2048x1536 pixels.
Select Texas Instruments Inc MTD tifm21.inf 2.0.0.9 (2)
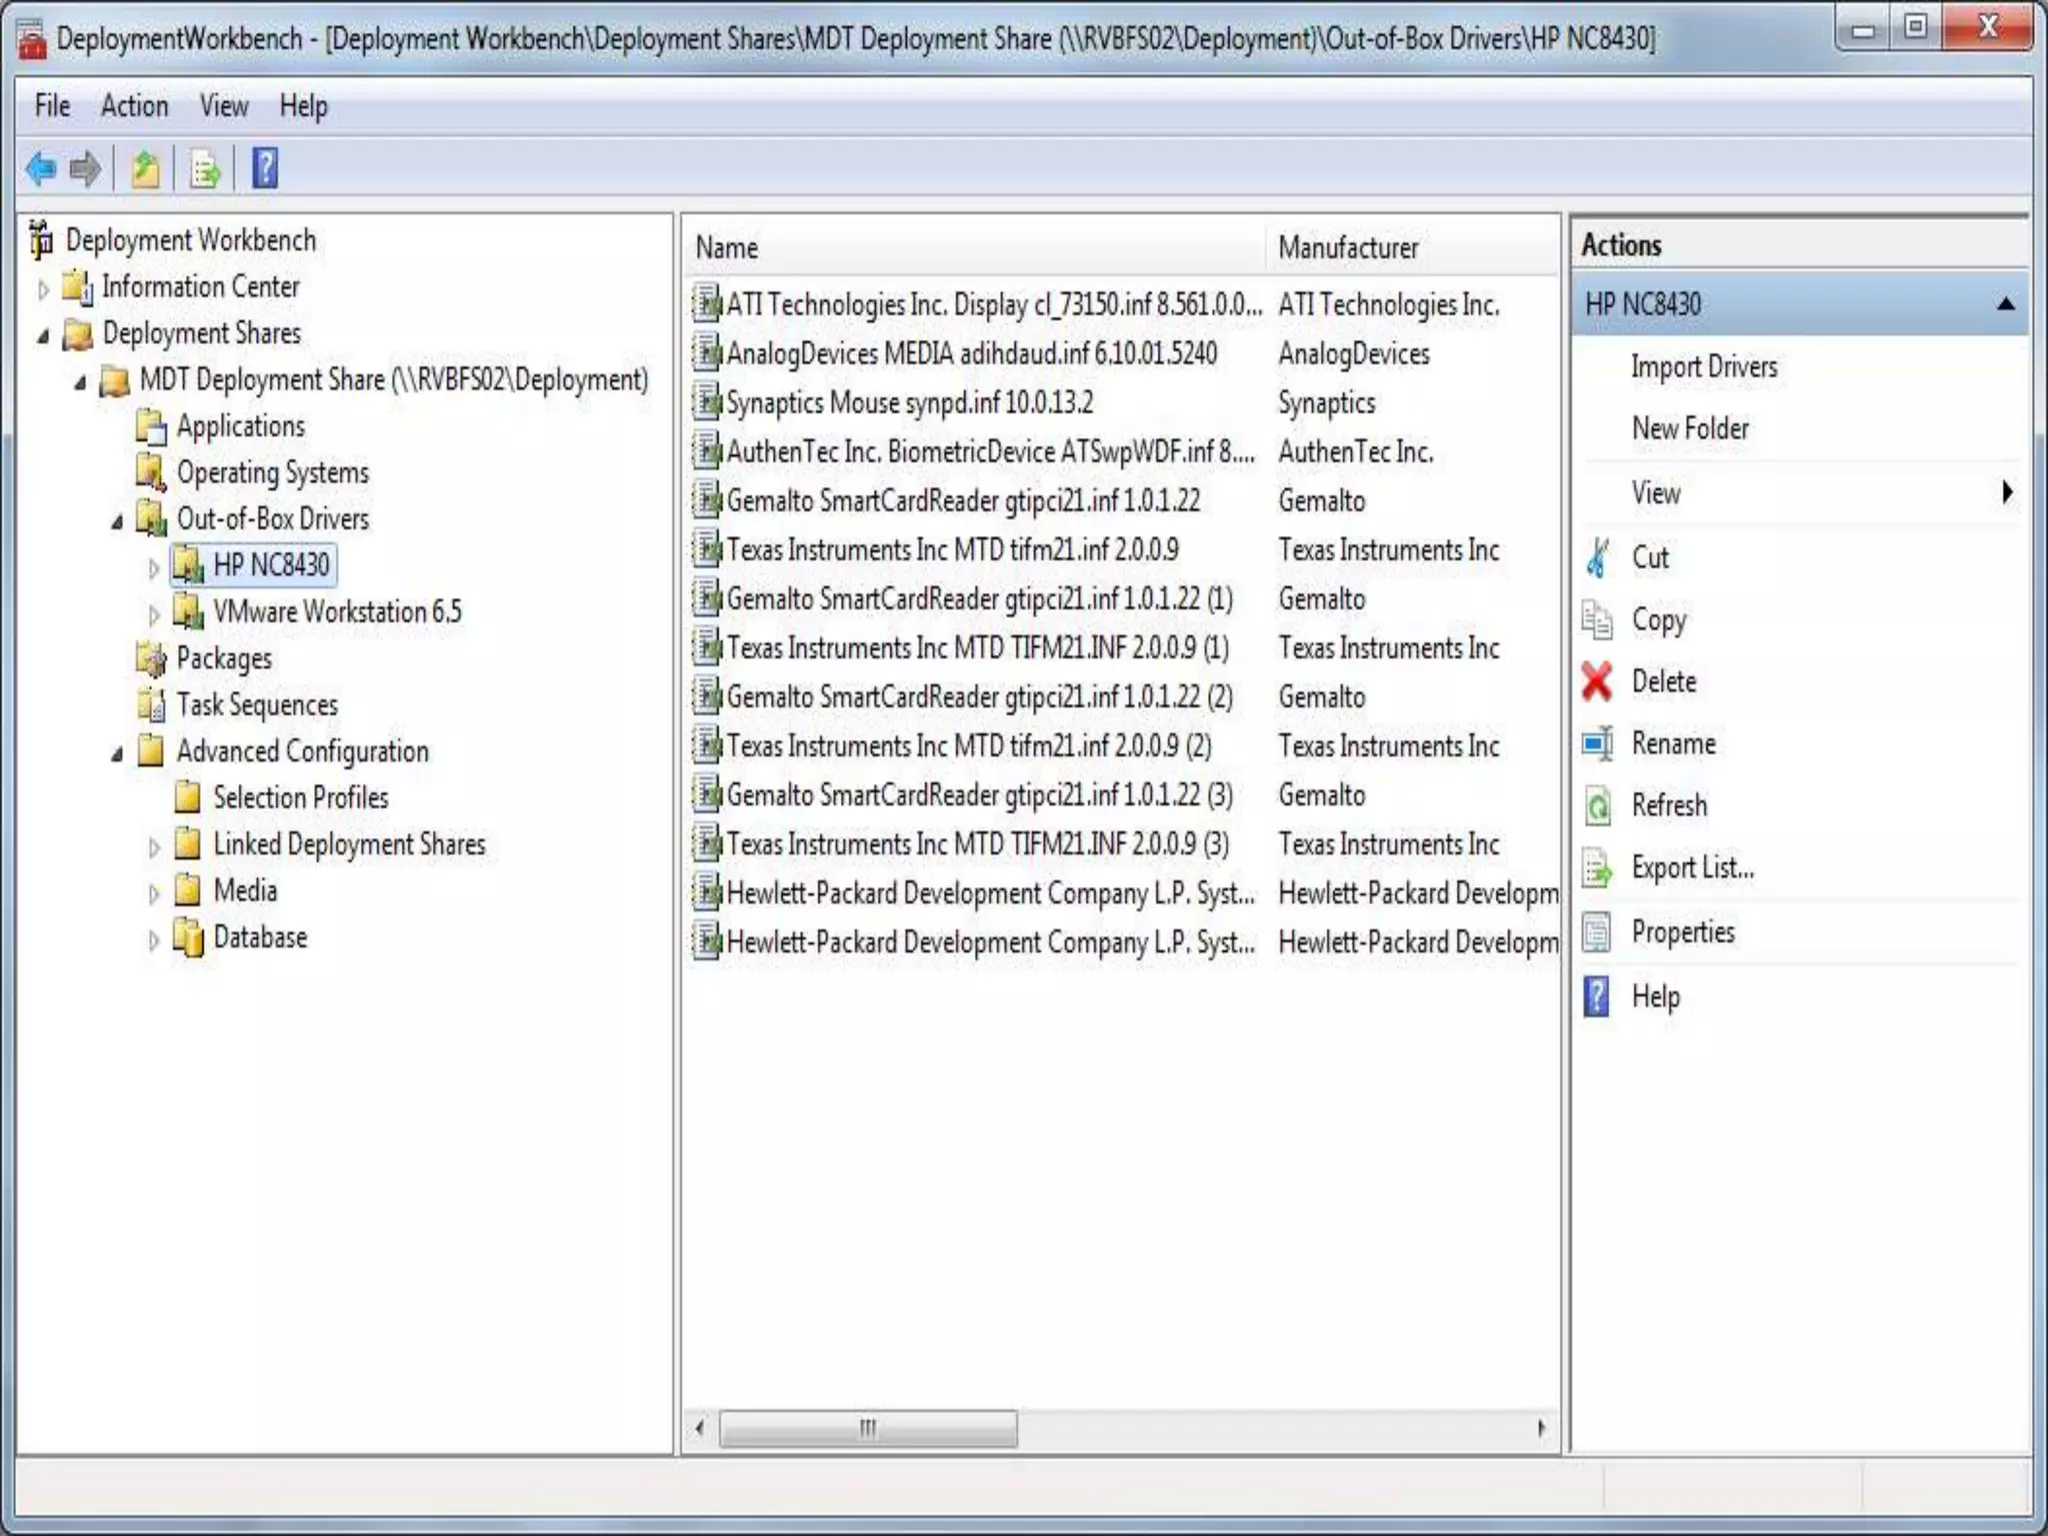tap(969, 746)
